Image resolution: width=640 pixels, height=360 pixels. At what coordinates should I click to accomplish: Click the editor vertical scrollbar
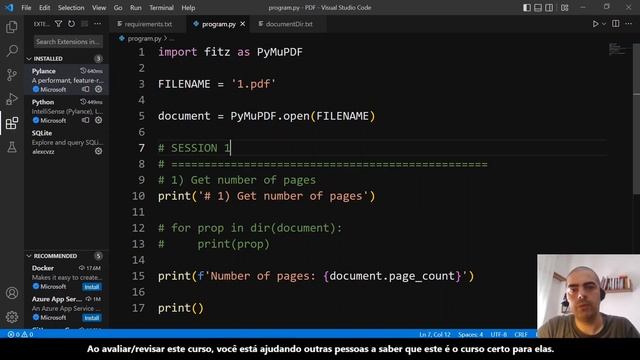coord(636,118)
